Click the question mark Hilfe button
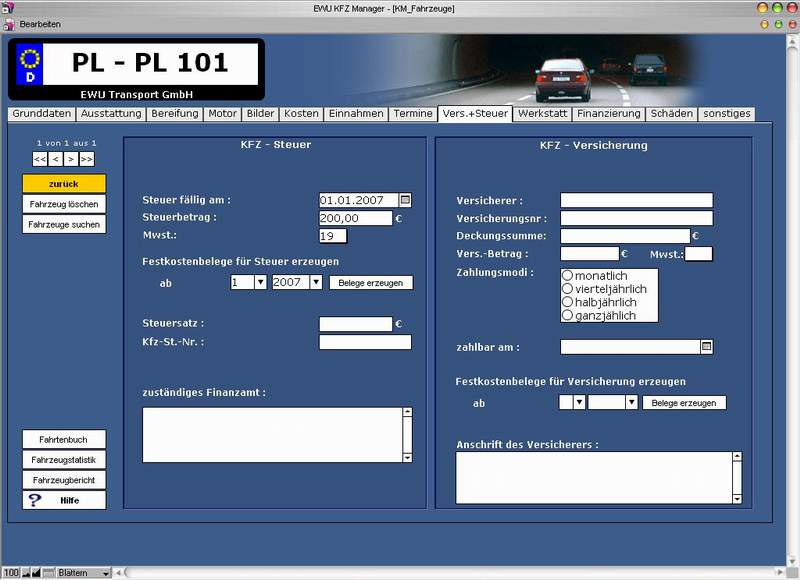This screenshot has width=800, height=580. tap(64, 500)
